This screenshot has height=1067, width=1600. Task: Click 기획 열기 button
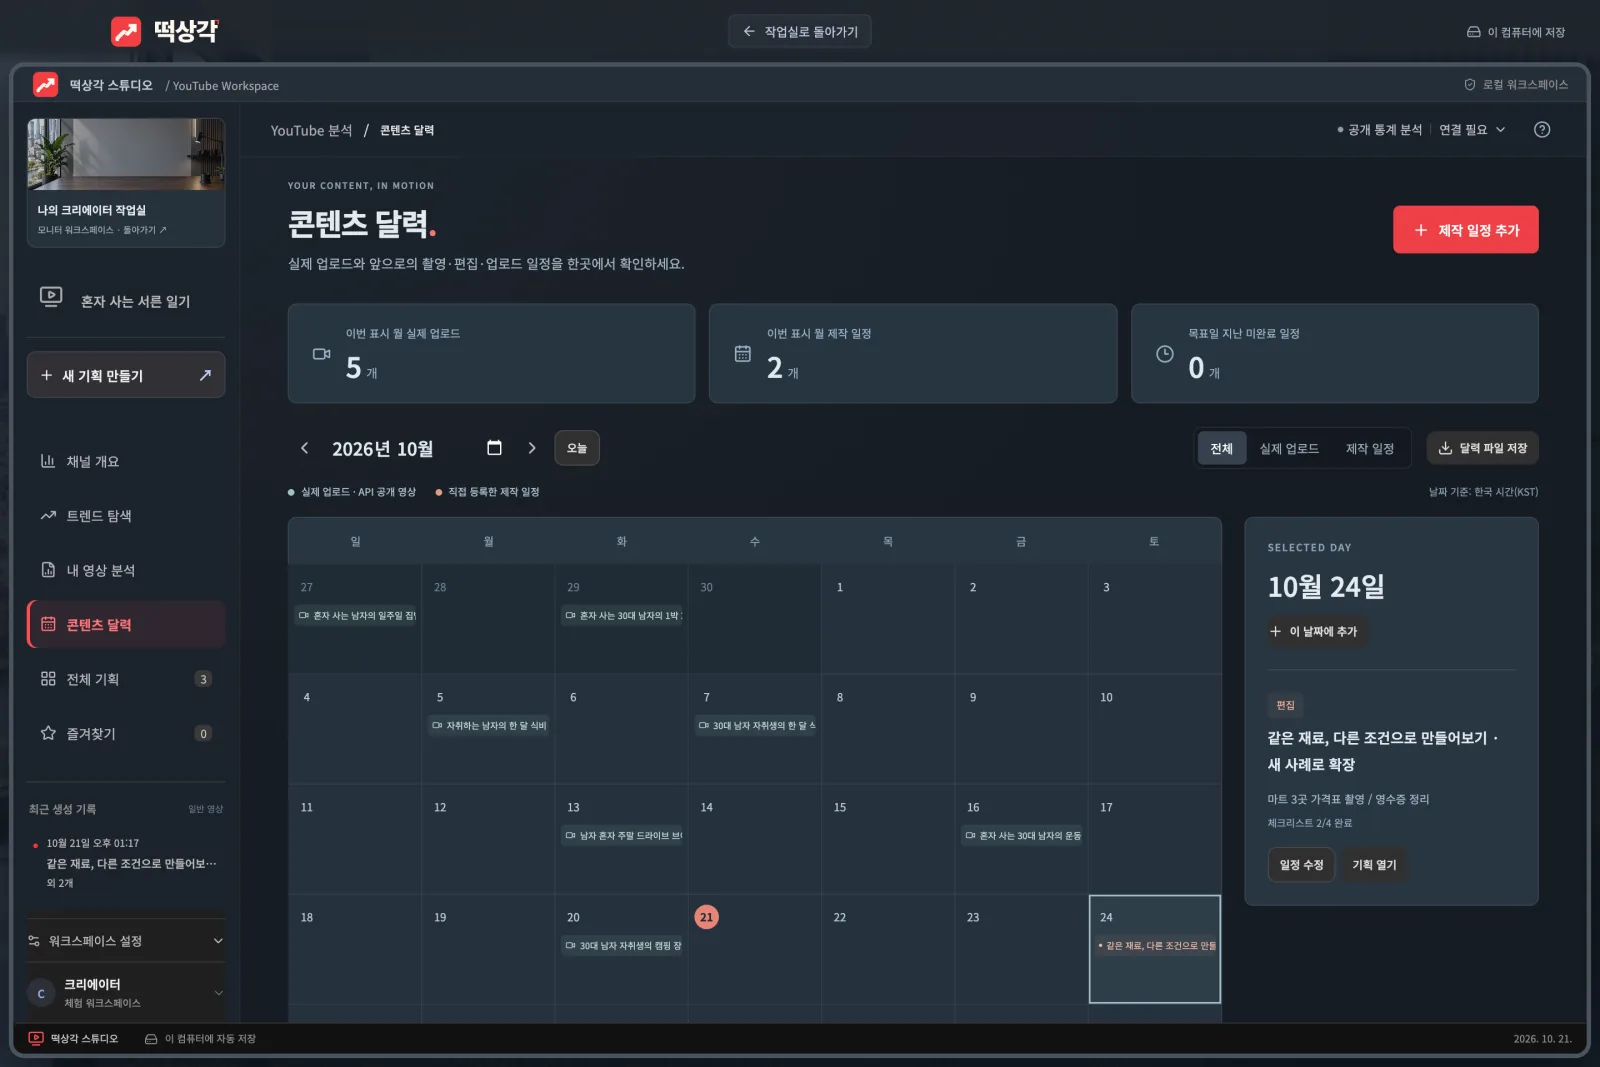coord(1374,865)
